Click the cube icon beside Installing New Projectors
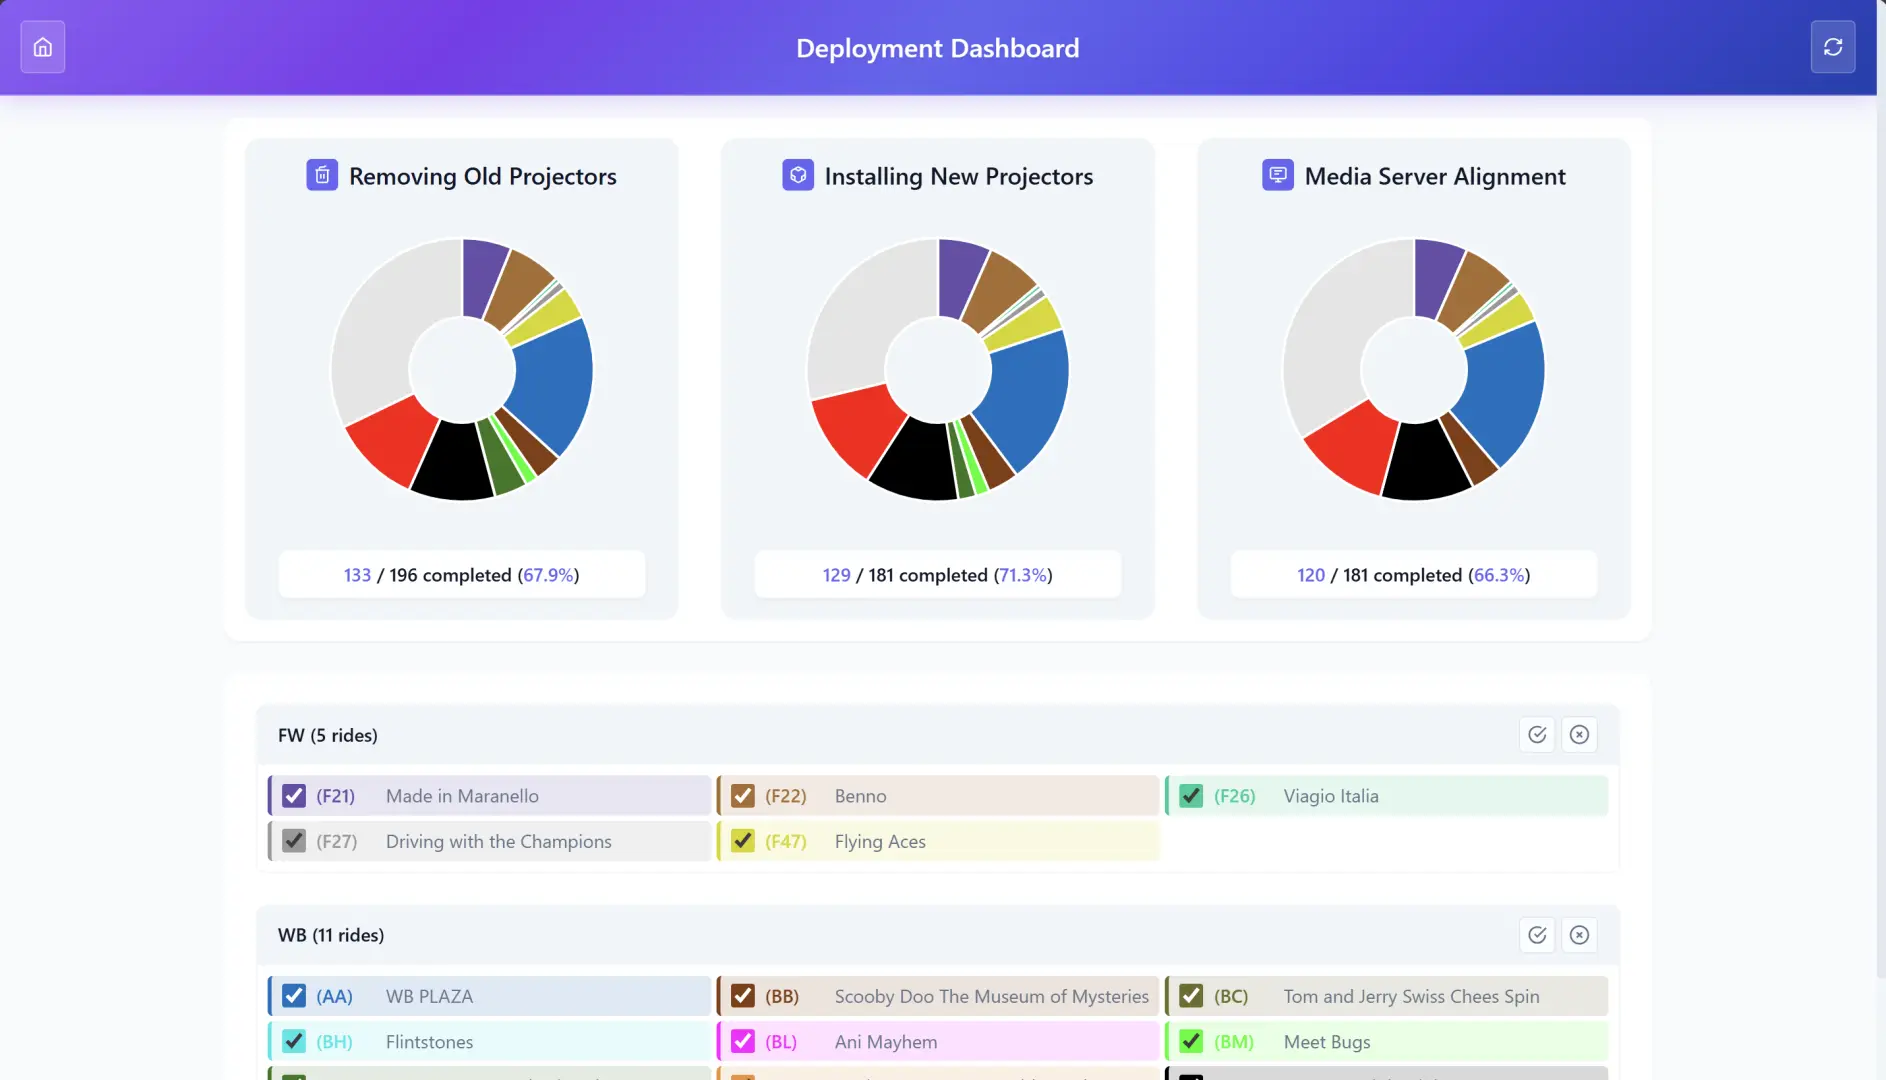The width and height of the screenshot is (1886, 1080). 798,175
